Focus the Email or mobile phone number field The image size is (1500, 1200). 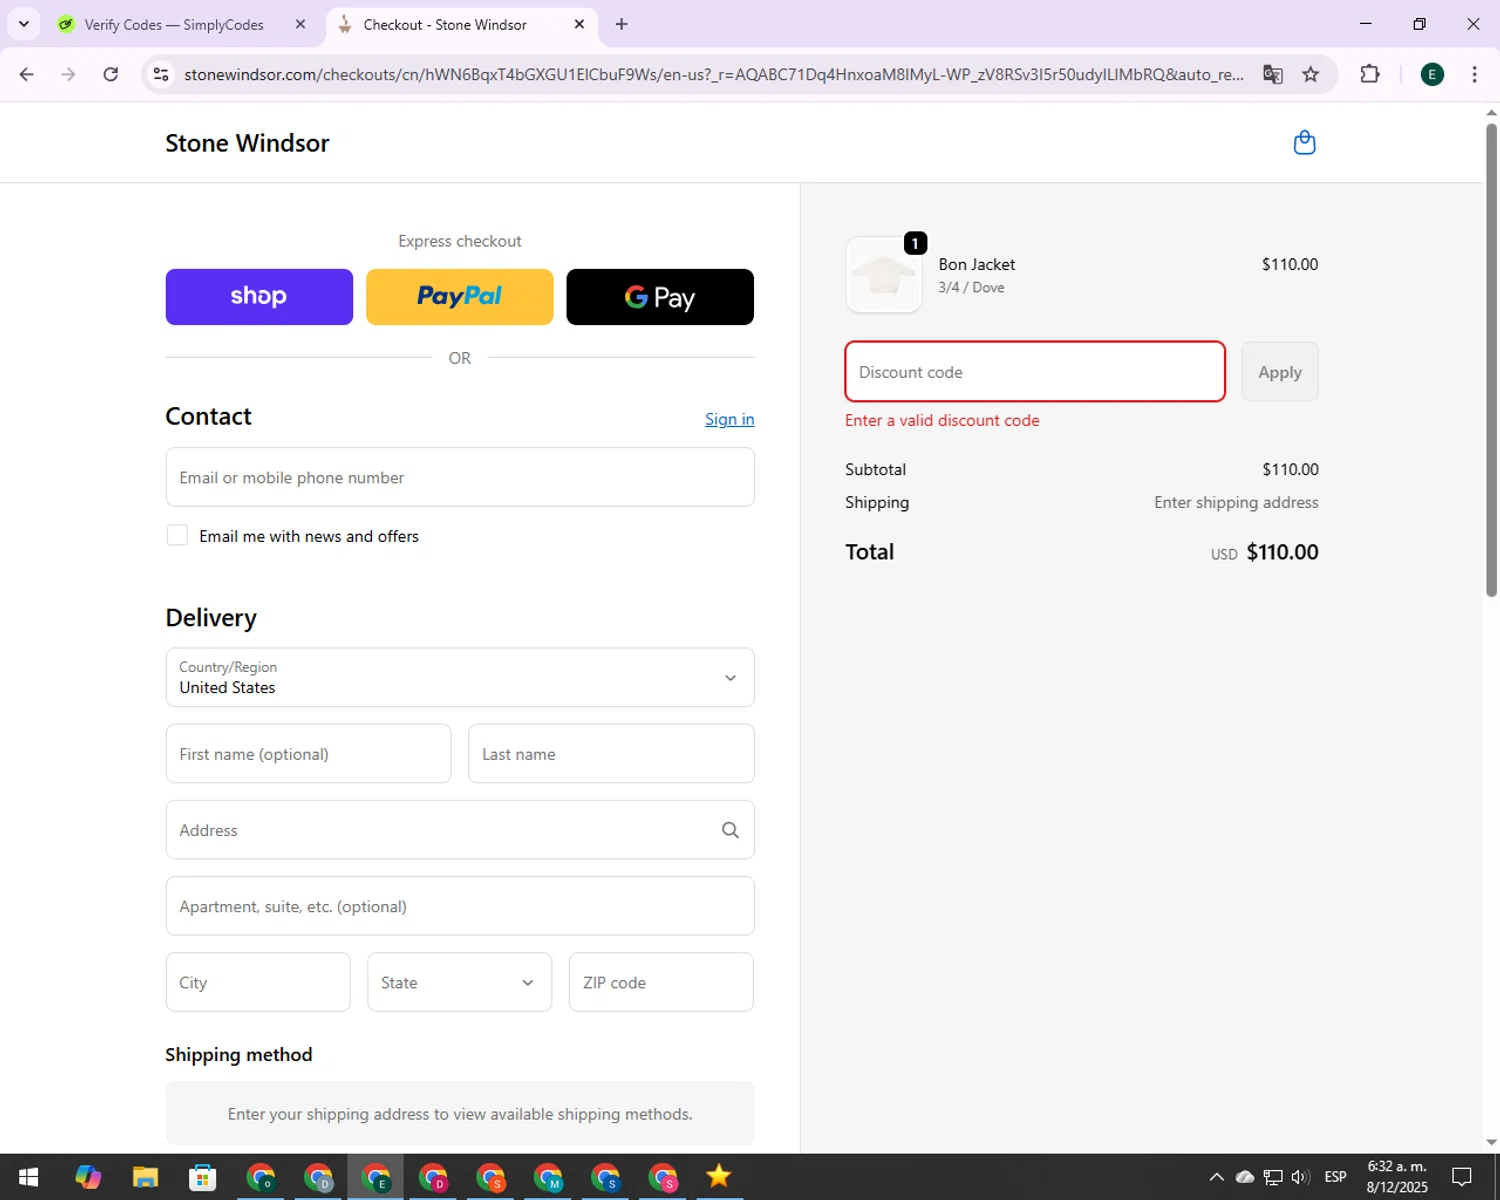pos(460,477)
